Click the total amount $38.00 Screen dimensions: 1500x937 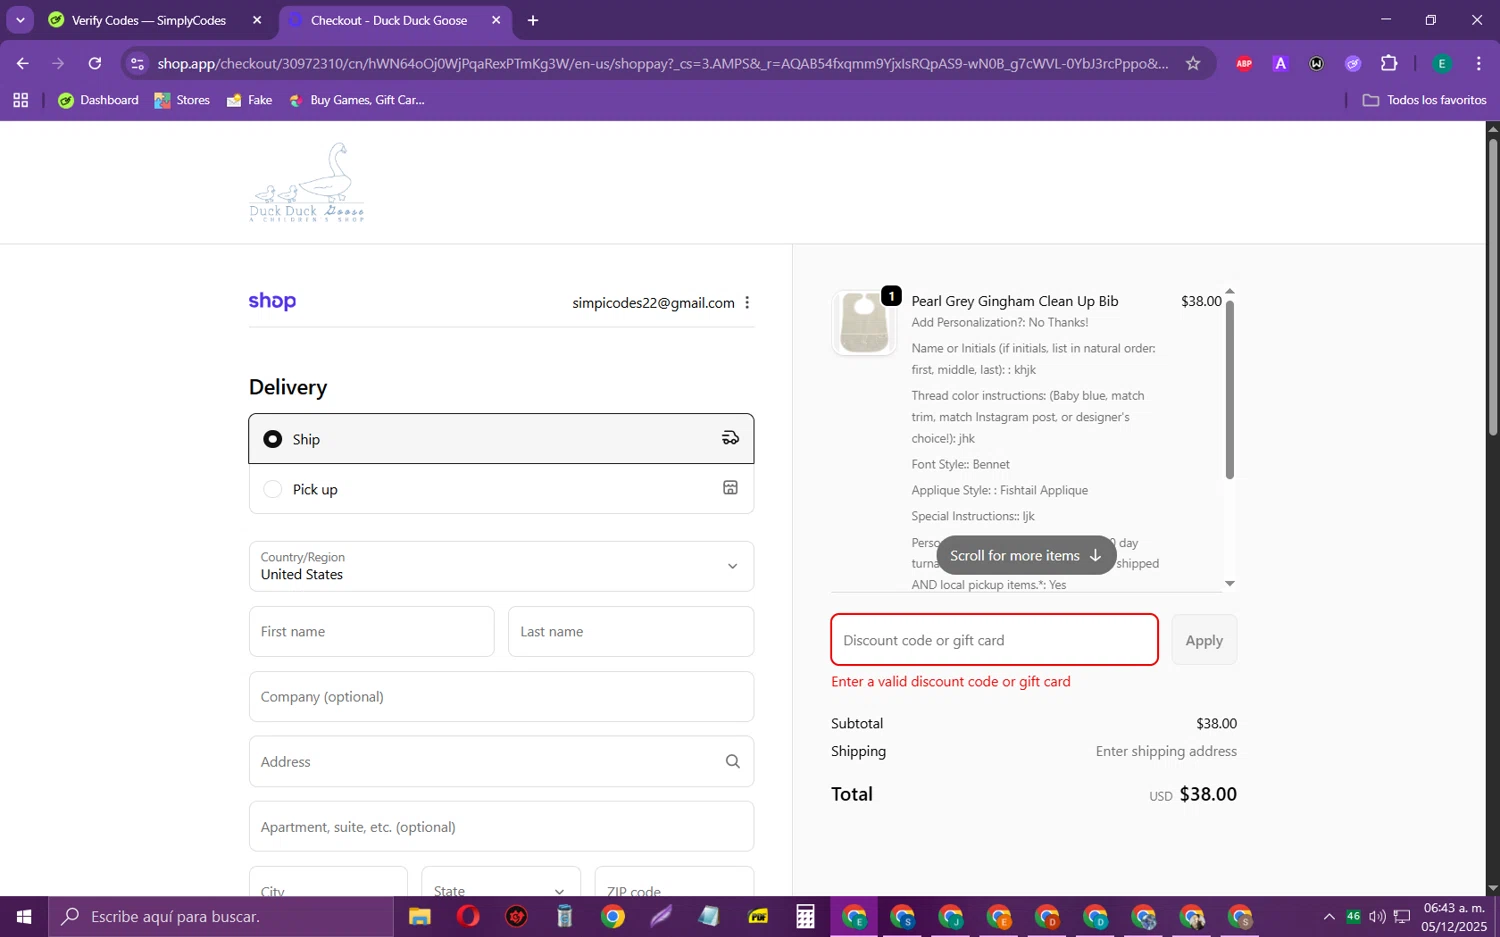(x=1208, y=794)
